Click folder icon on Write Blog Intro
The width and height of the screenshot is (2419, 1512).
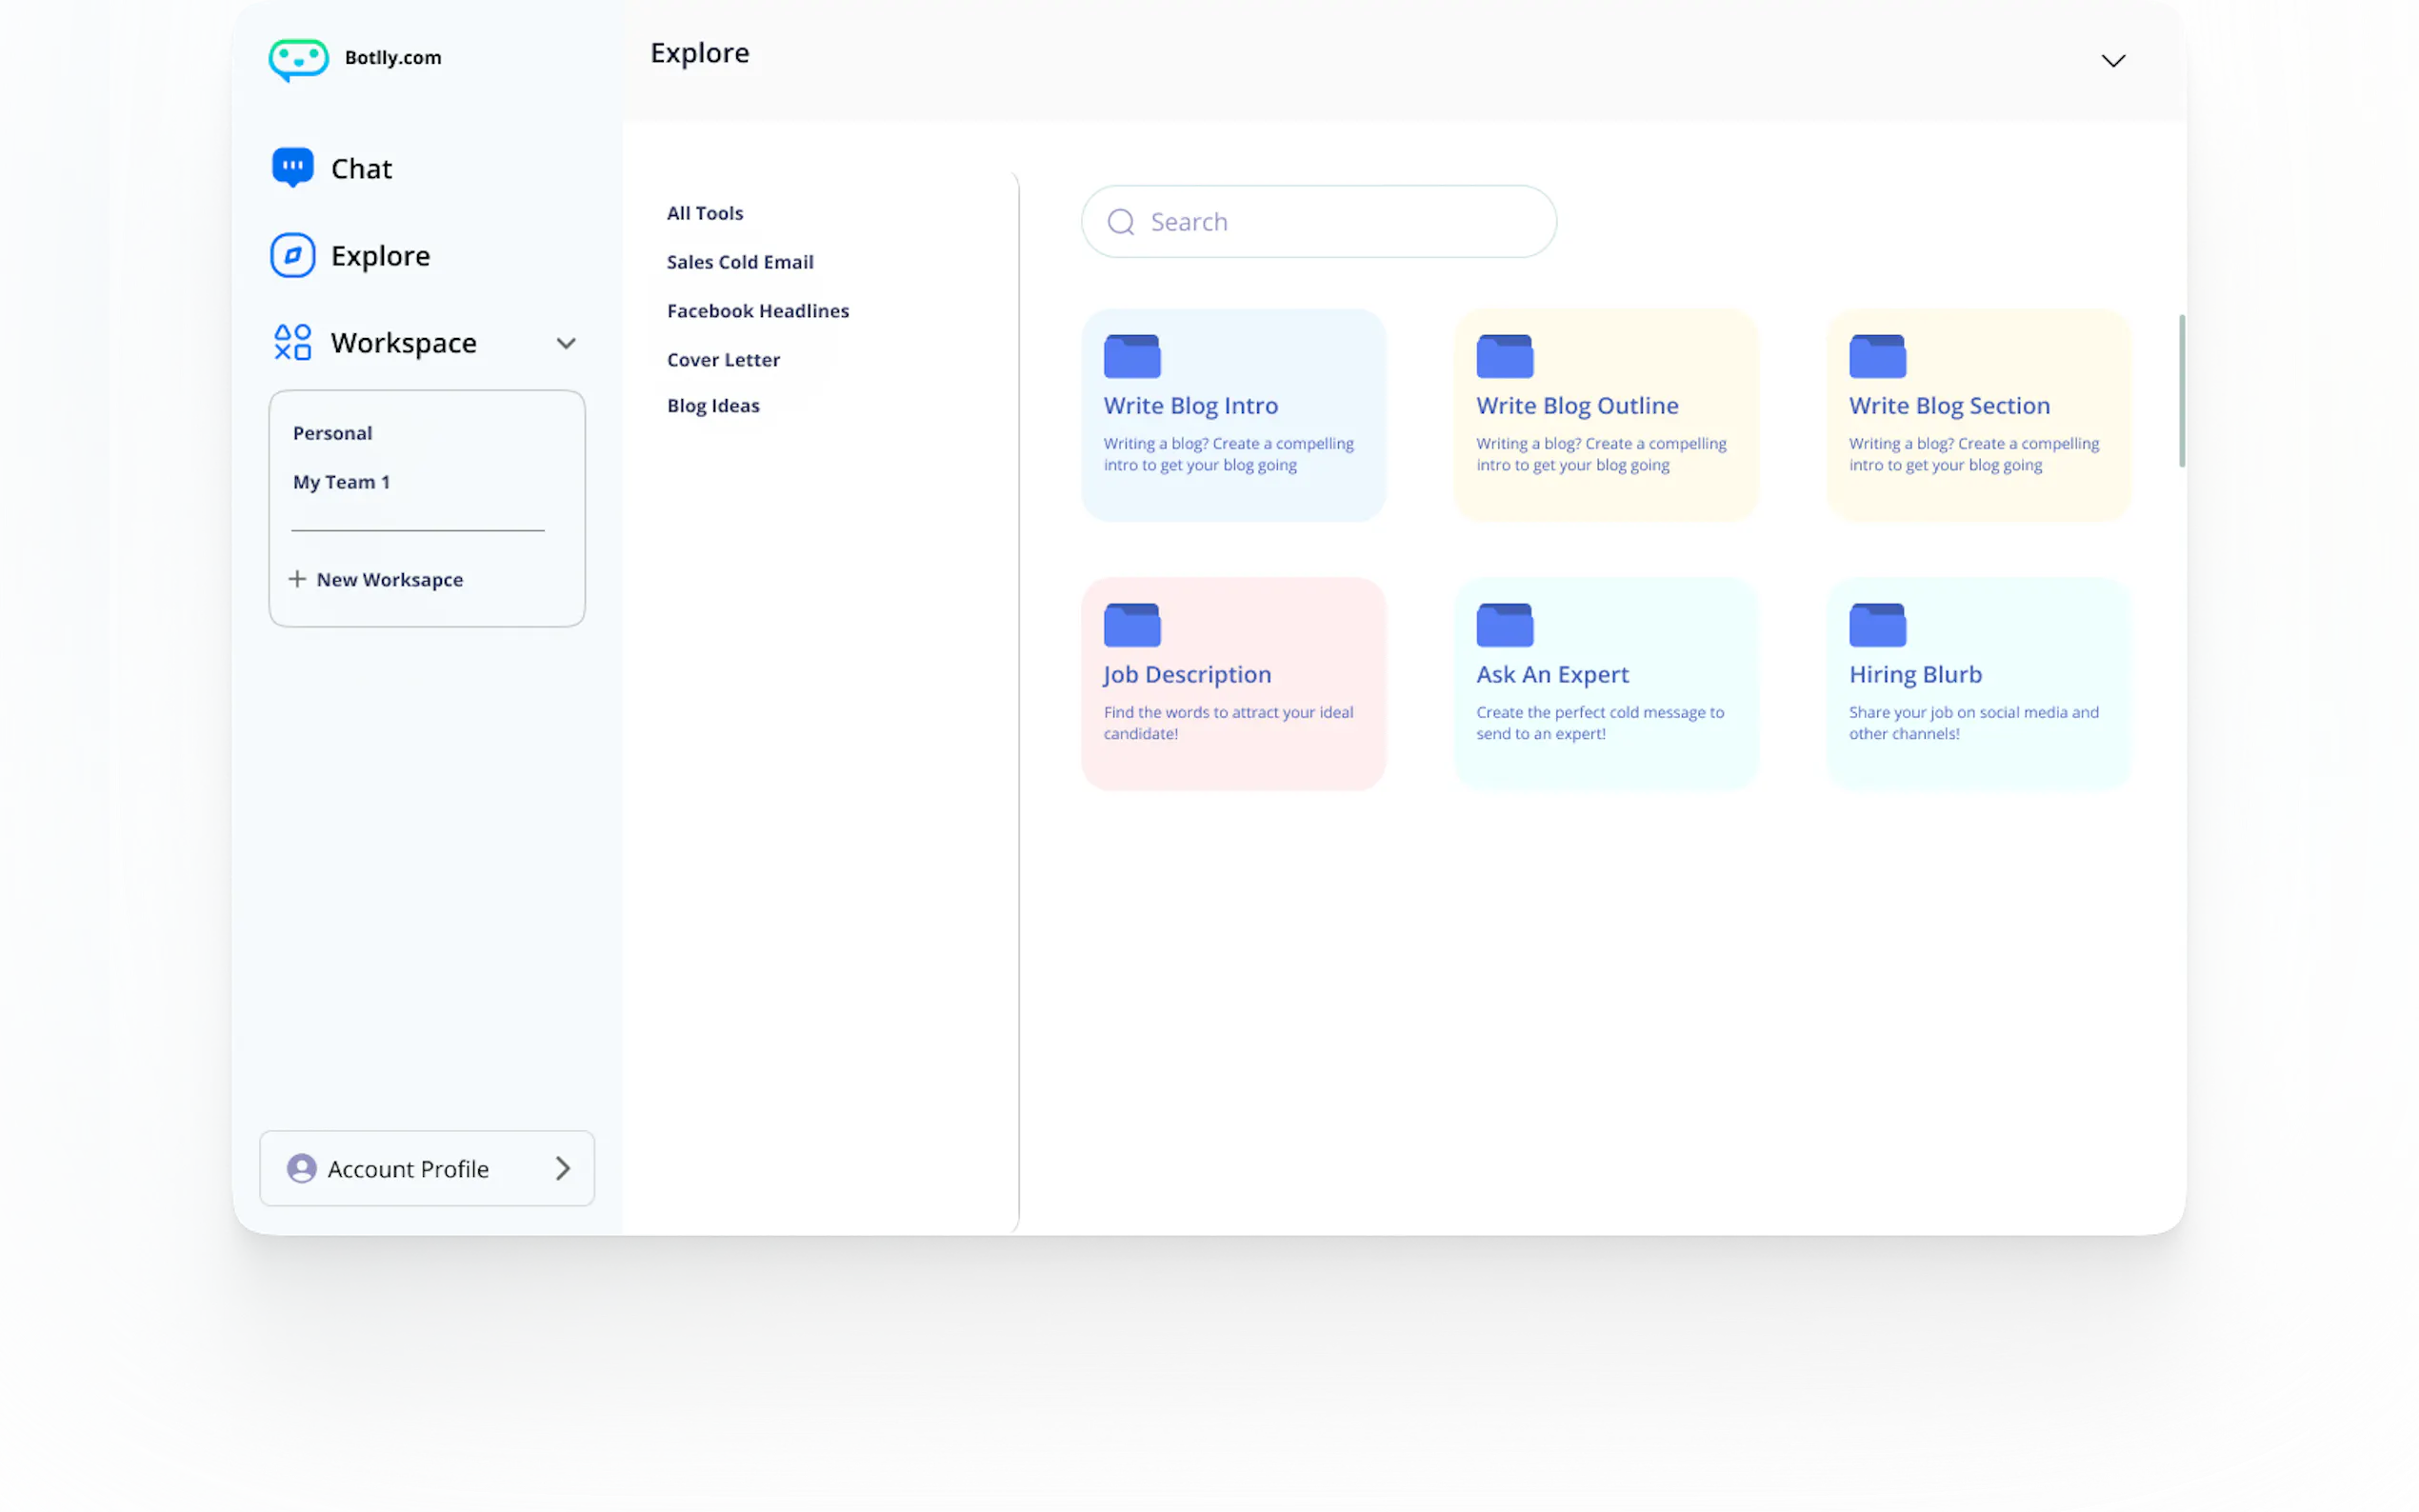(x=1131, y=356)
